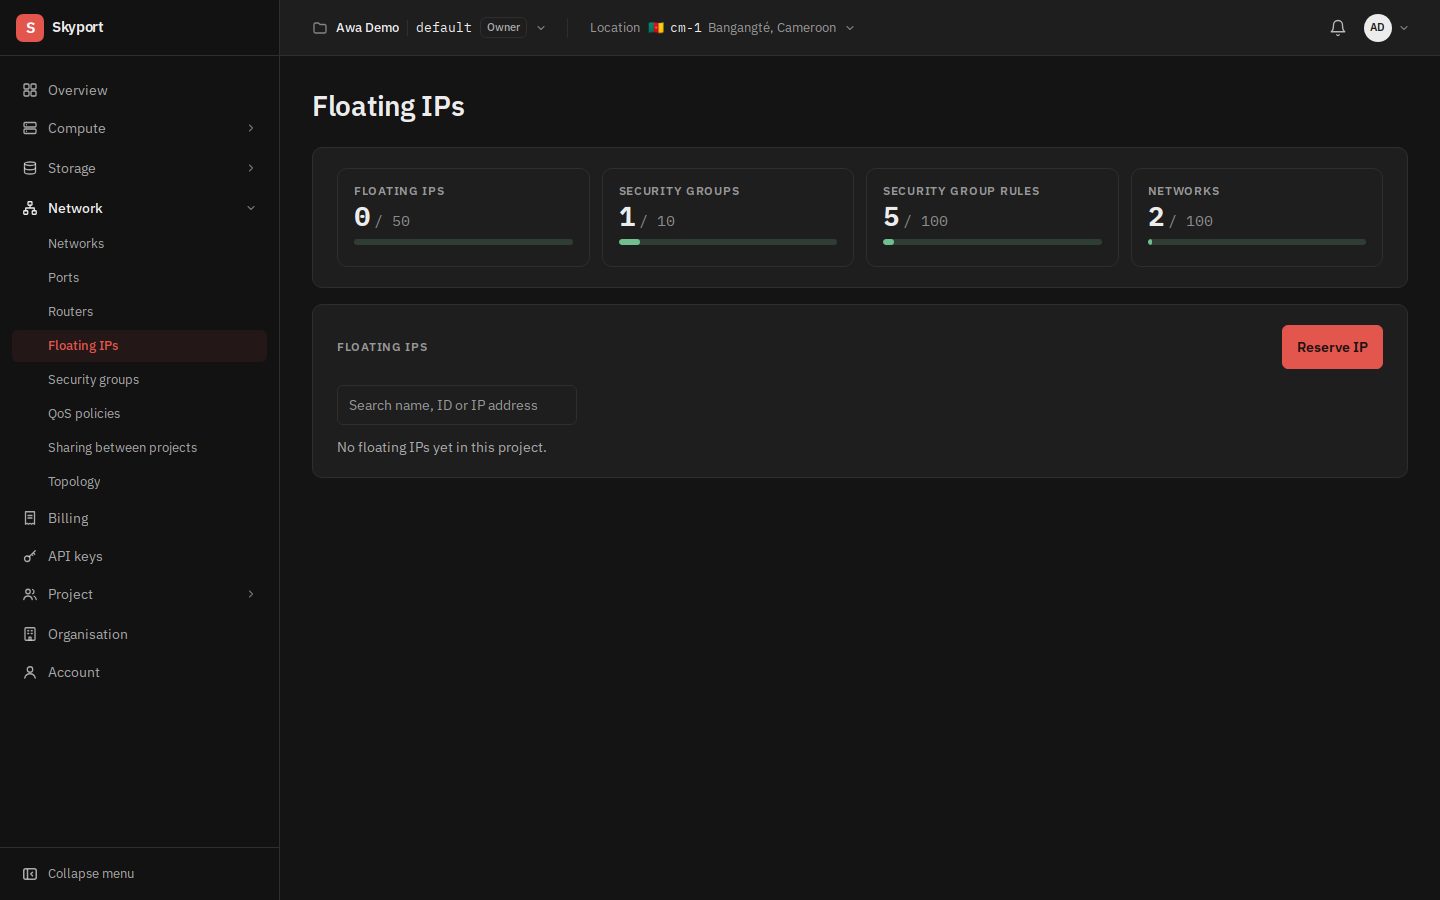Click the Network nodes icon

(x=30, y=208)
